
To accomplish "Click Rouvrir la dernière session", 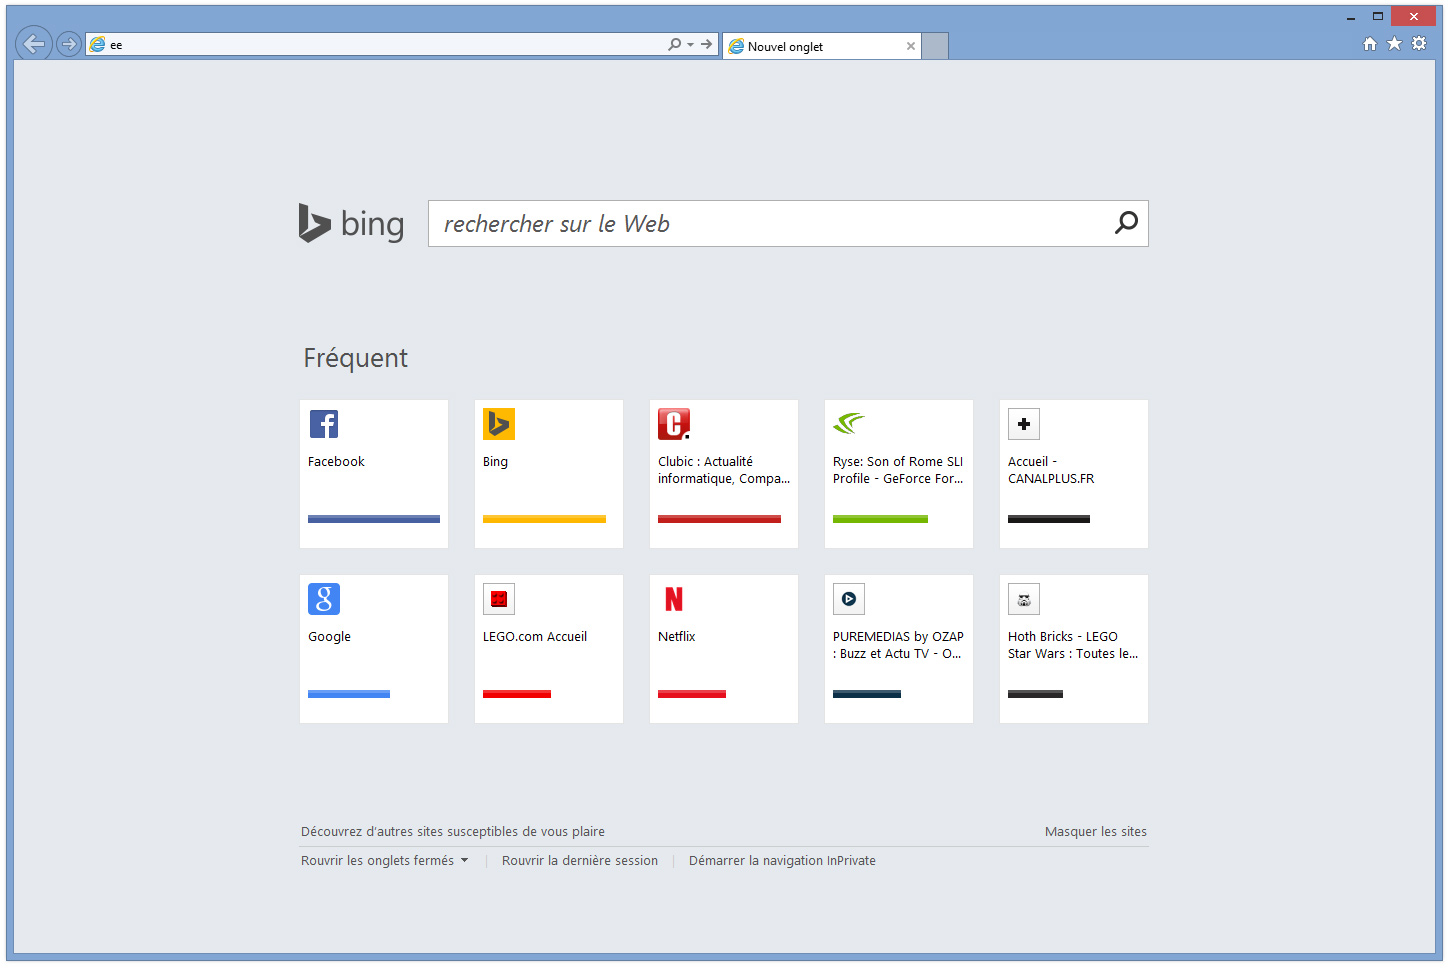I will click(580, 861).
